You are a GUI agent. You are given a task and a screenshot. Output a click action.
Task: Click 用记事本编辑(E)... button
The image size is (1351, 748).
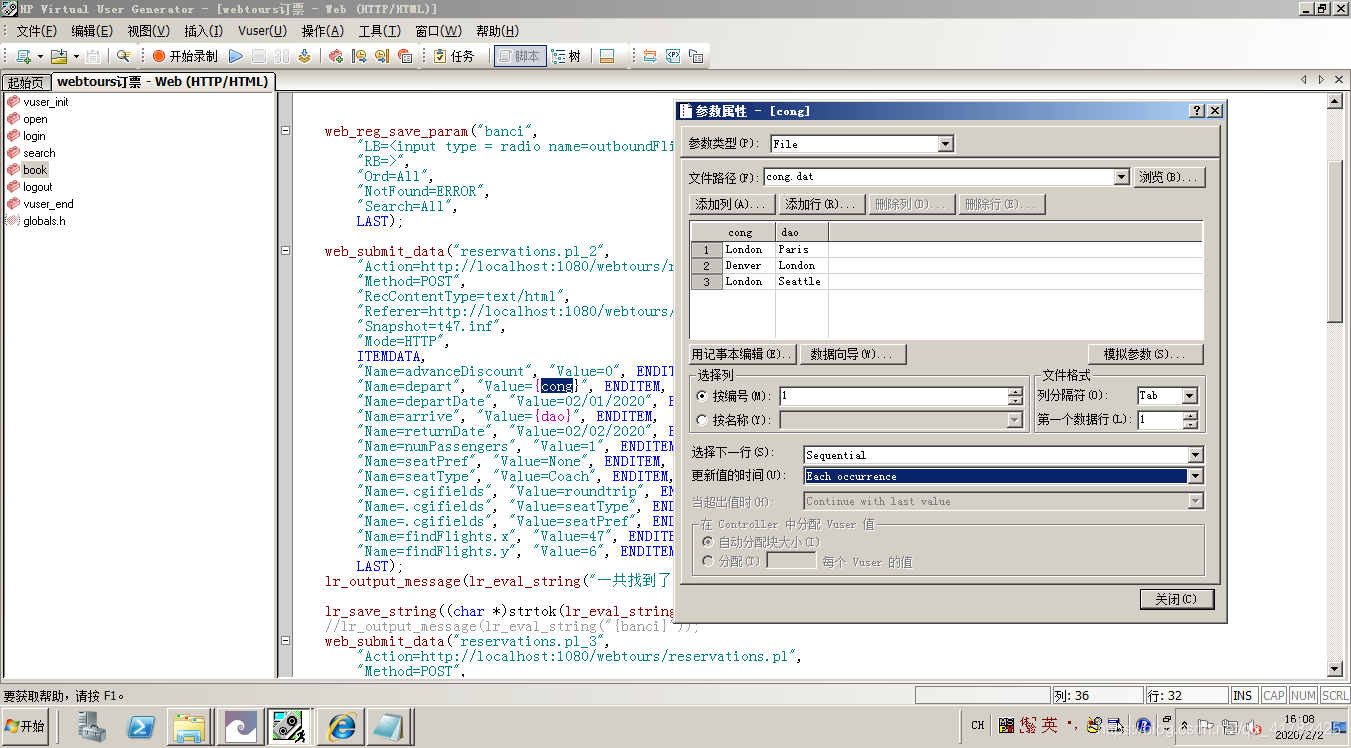tap(743, 354)
